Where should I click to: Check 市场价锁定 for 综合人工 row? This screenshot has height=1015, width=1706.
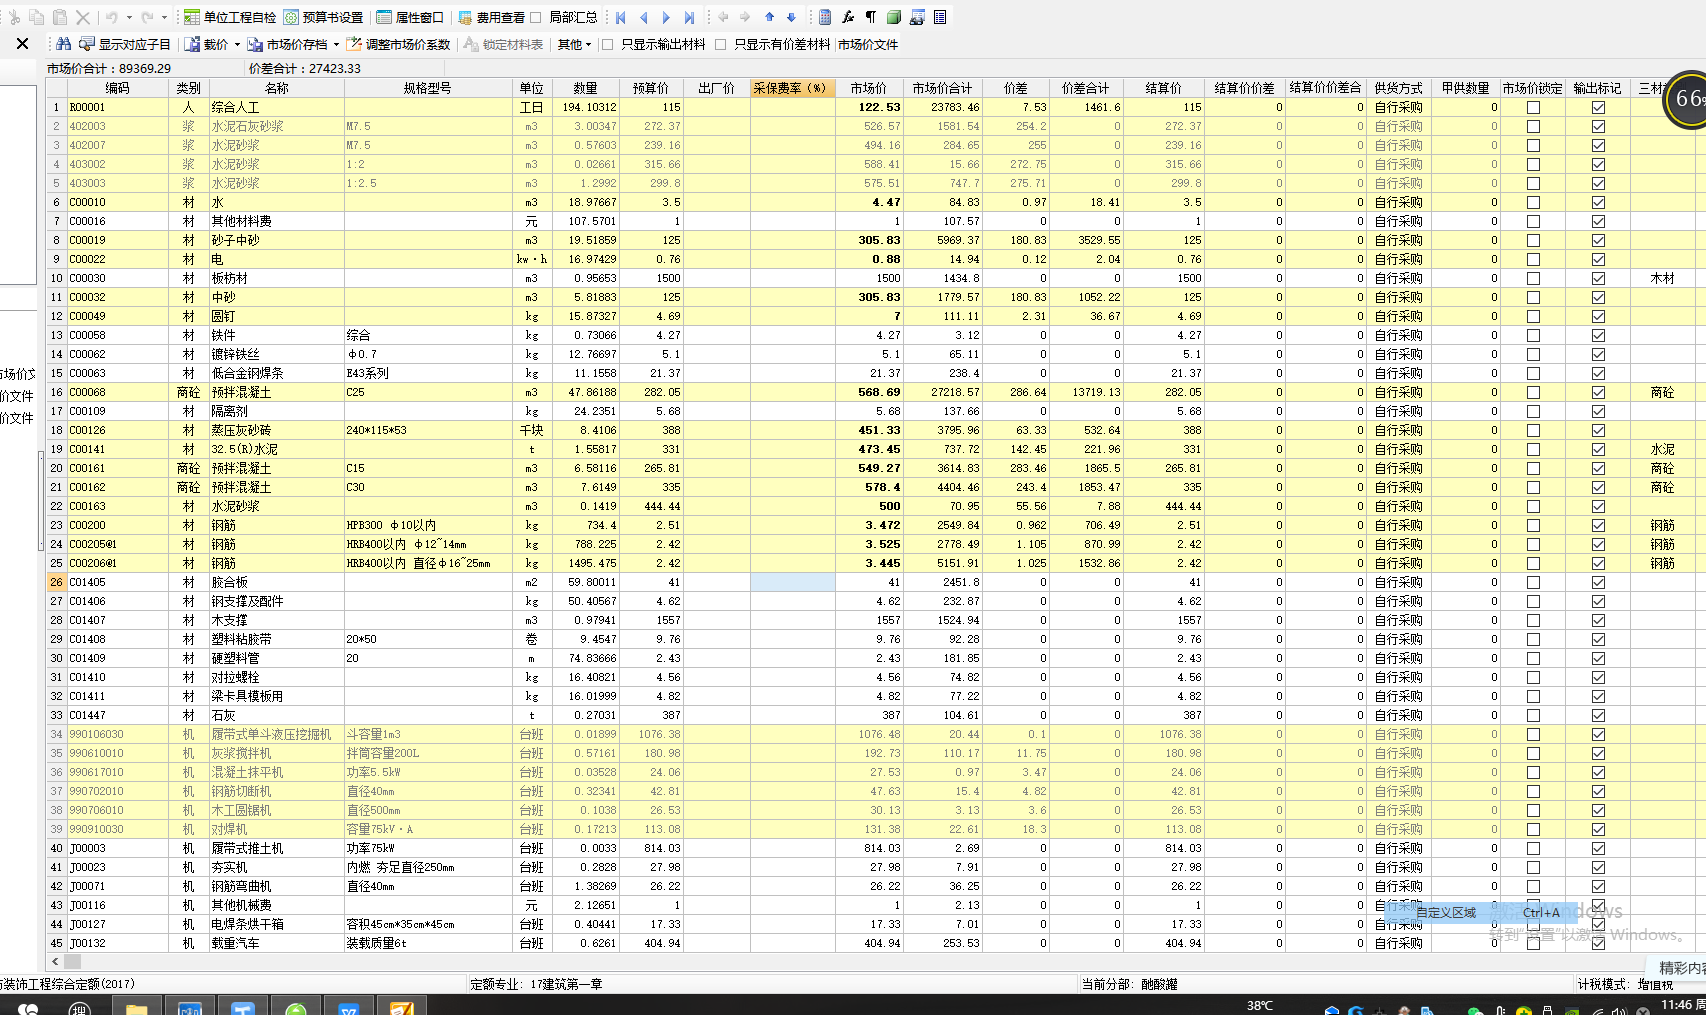1533,107
